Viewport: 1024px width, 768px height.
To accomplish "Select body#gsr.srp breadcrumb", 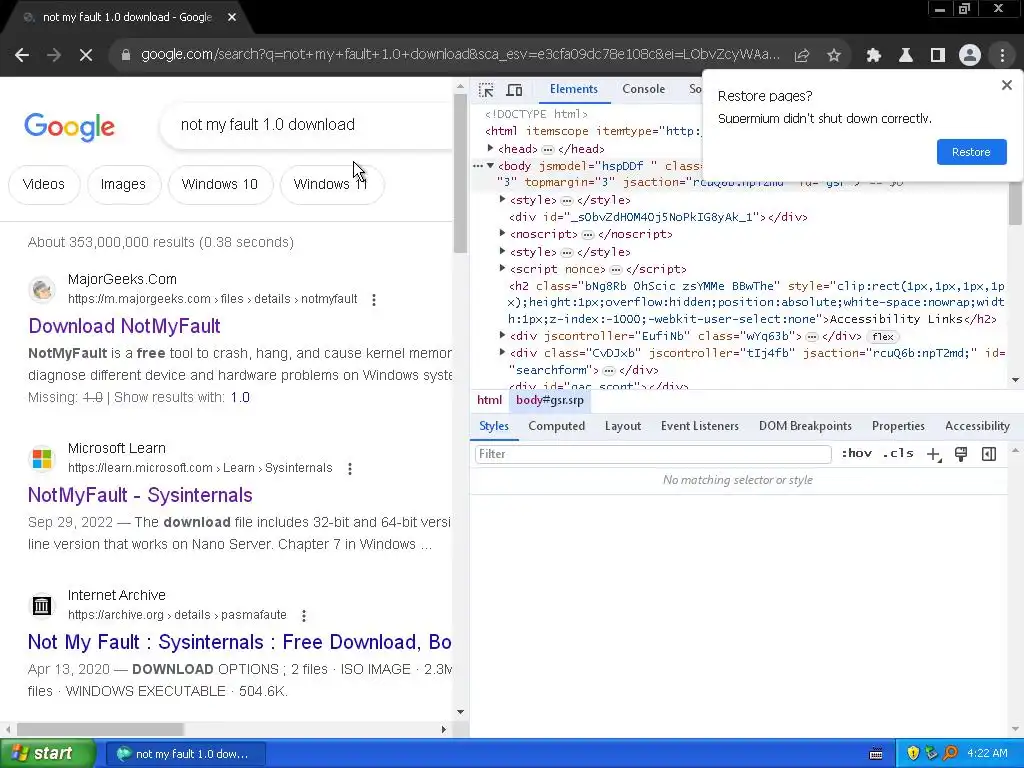I will [550, 400].
